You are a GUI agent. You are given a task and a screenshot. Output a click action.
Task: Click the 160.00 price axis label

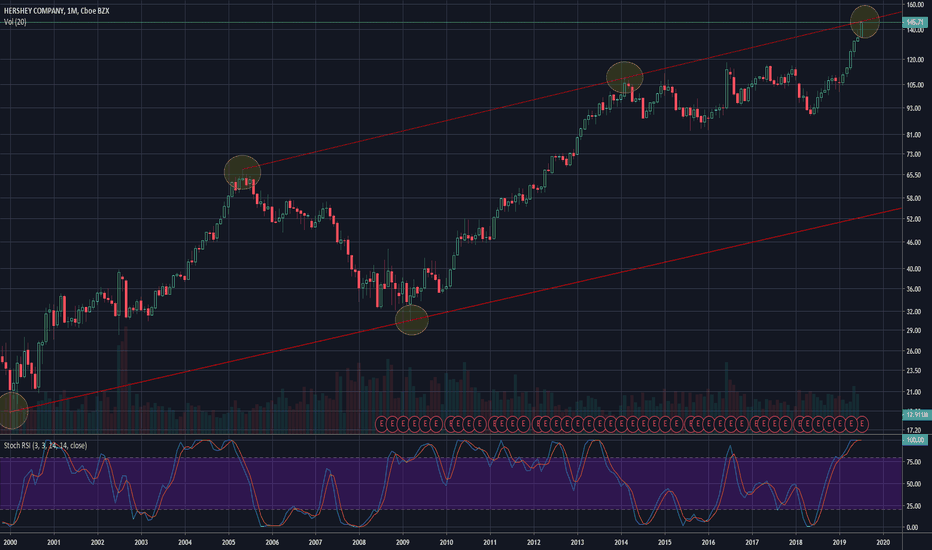click(915, 5)
